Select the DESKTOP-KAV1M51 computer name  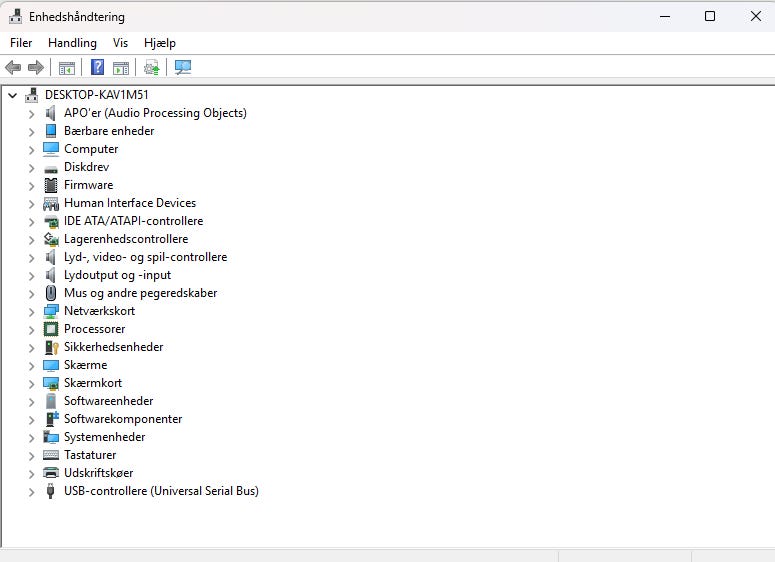(96, 94)
